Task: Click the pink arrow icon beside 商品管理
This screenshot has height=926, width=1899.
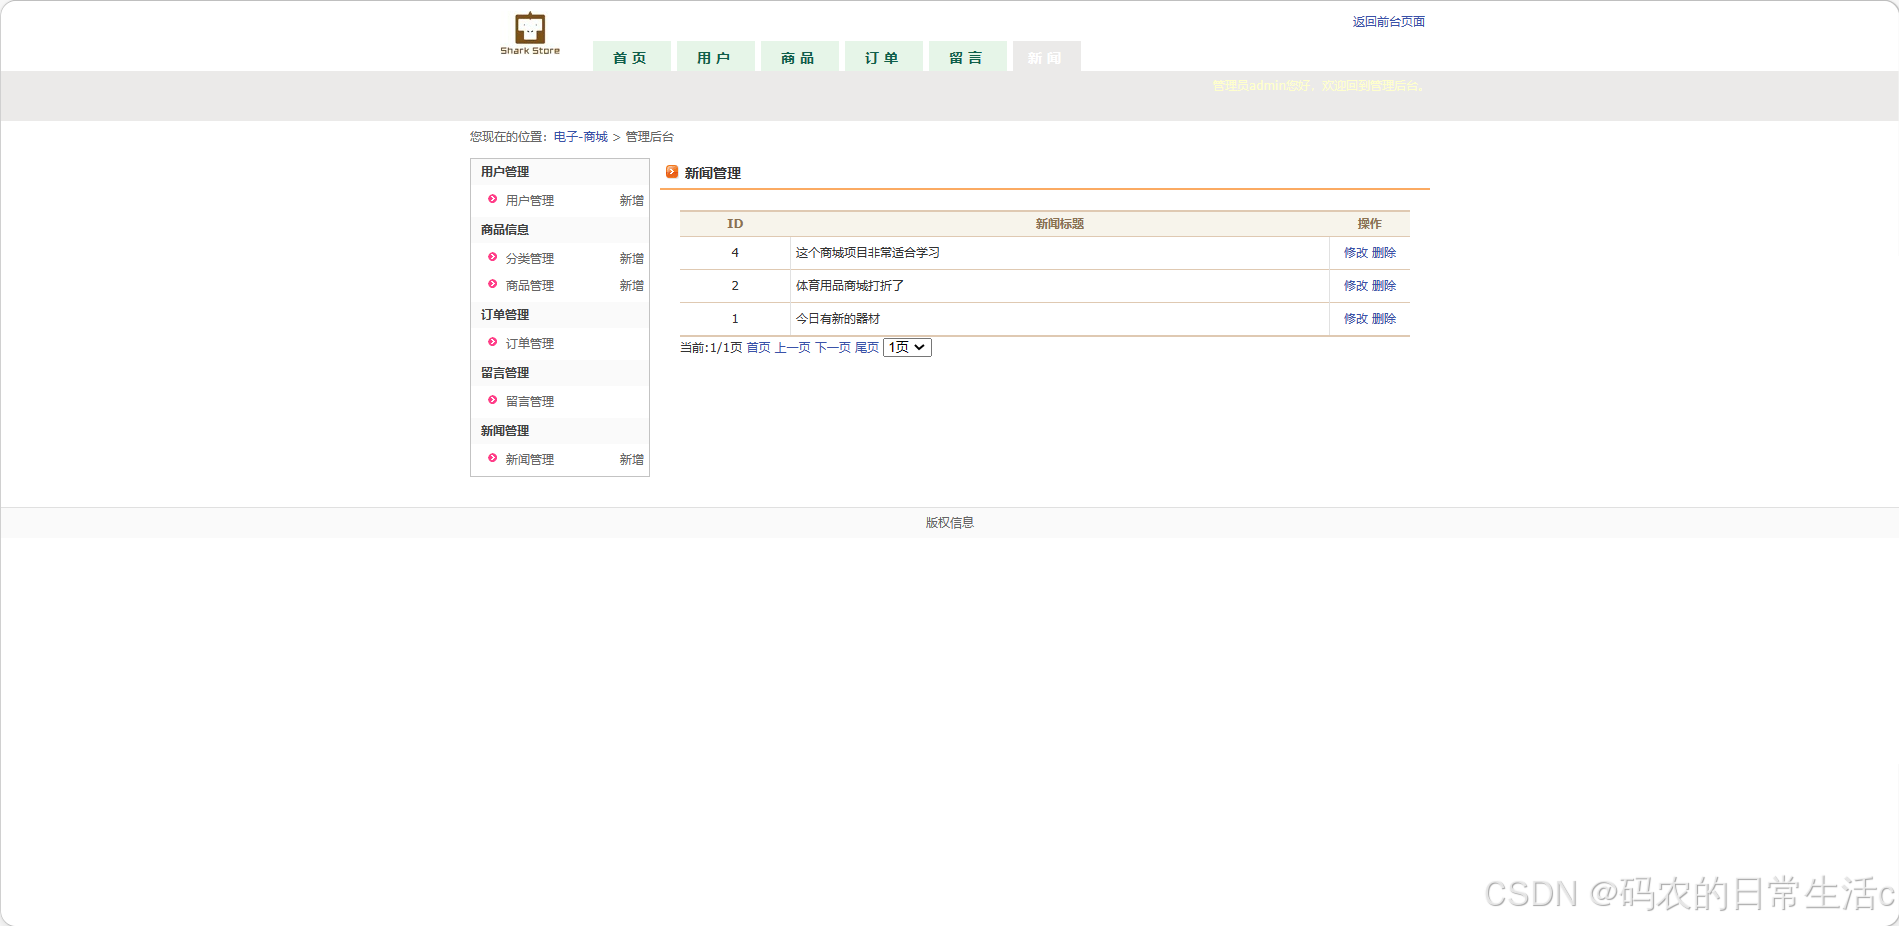Action: (x=492, y=285)
